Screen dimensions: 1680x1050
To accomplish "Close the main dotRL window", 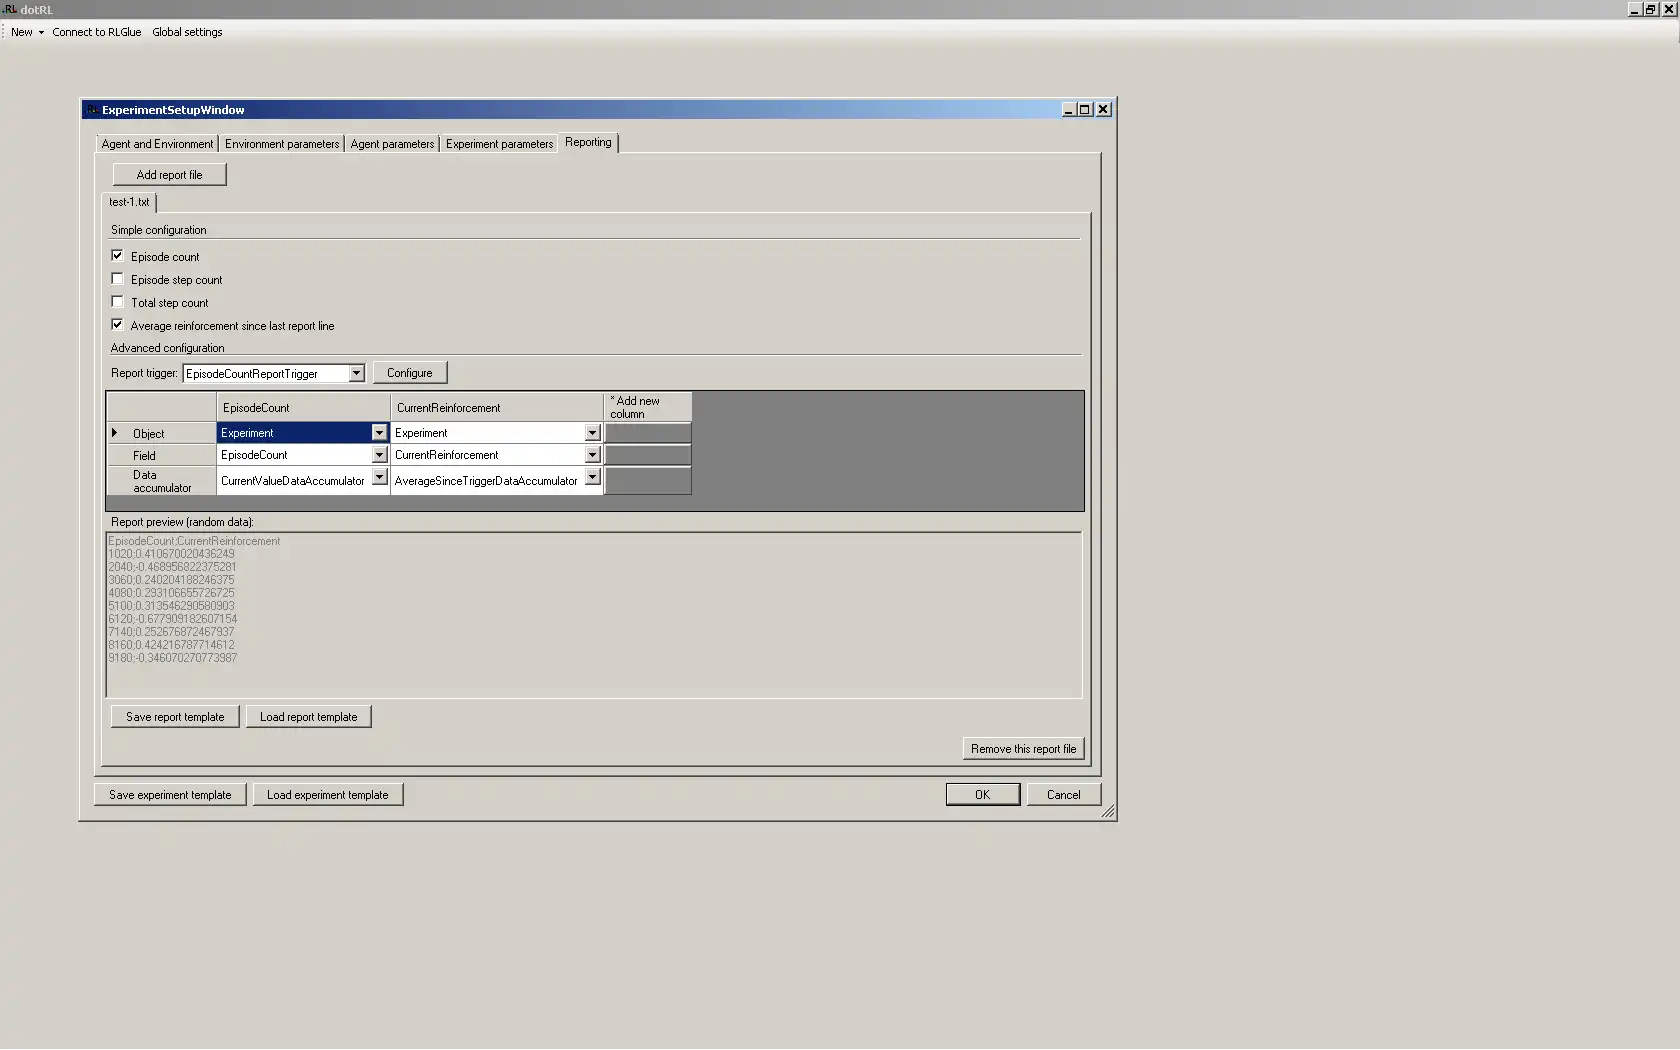I will pos(1669,9).
